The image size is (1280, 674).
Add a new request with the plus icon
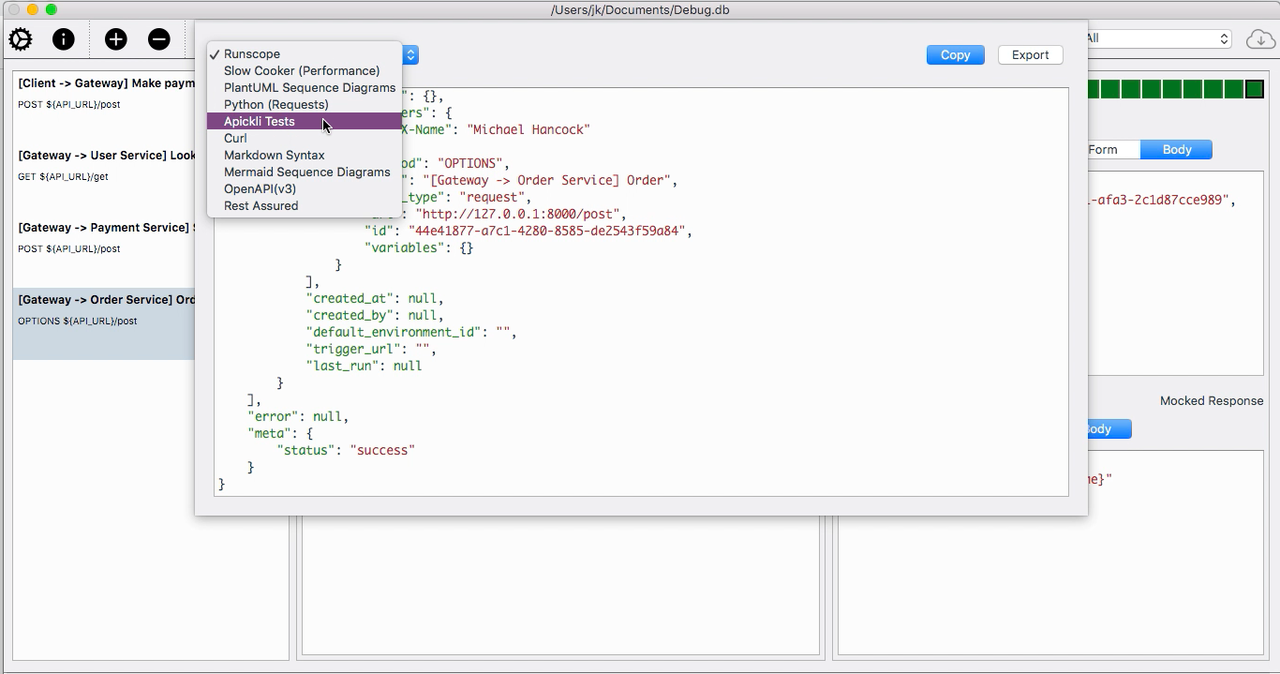pos(116,40)
